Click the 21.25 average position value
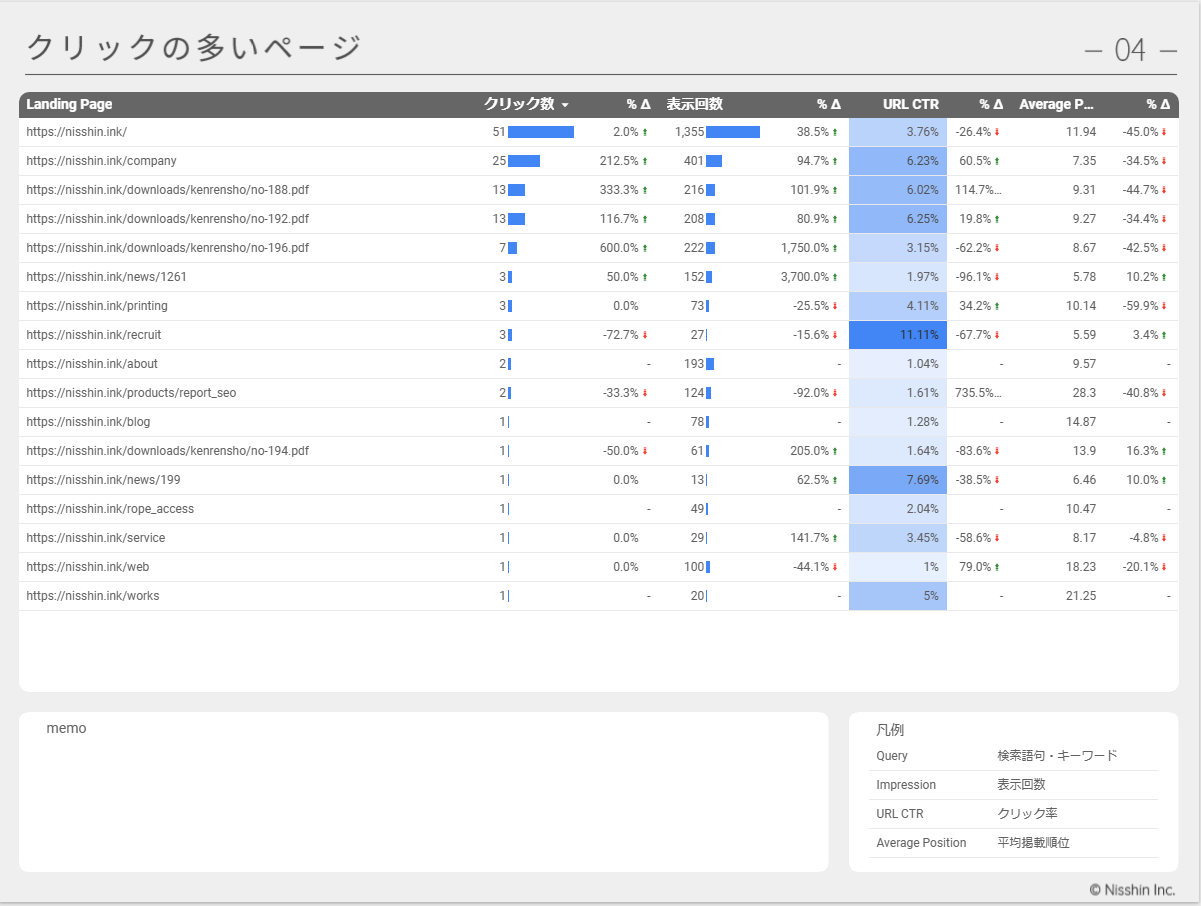1201x906 pixels. tap(1081, 596)
